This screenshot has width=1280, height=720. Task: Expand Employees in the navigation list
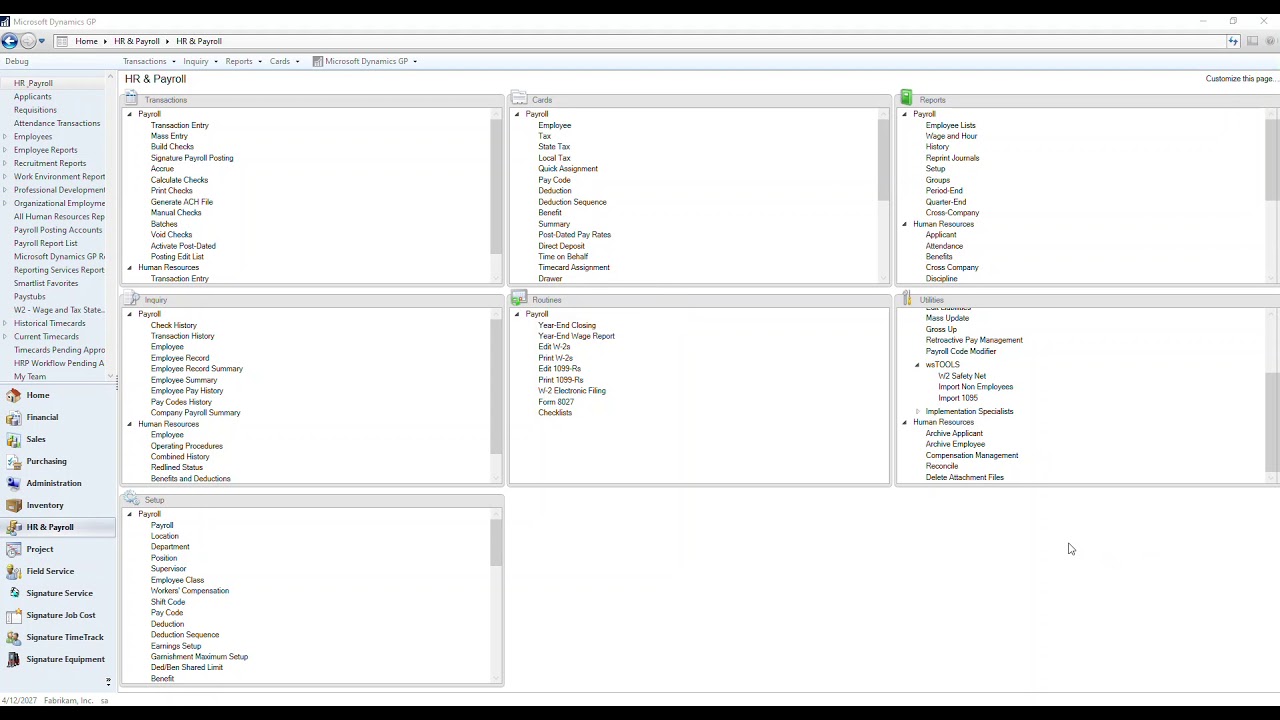6,137
